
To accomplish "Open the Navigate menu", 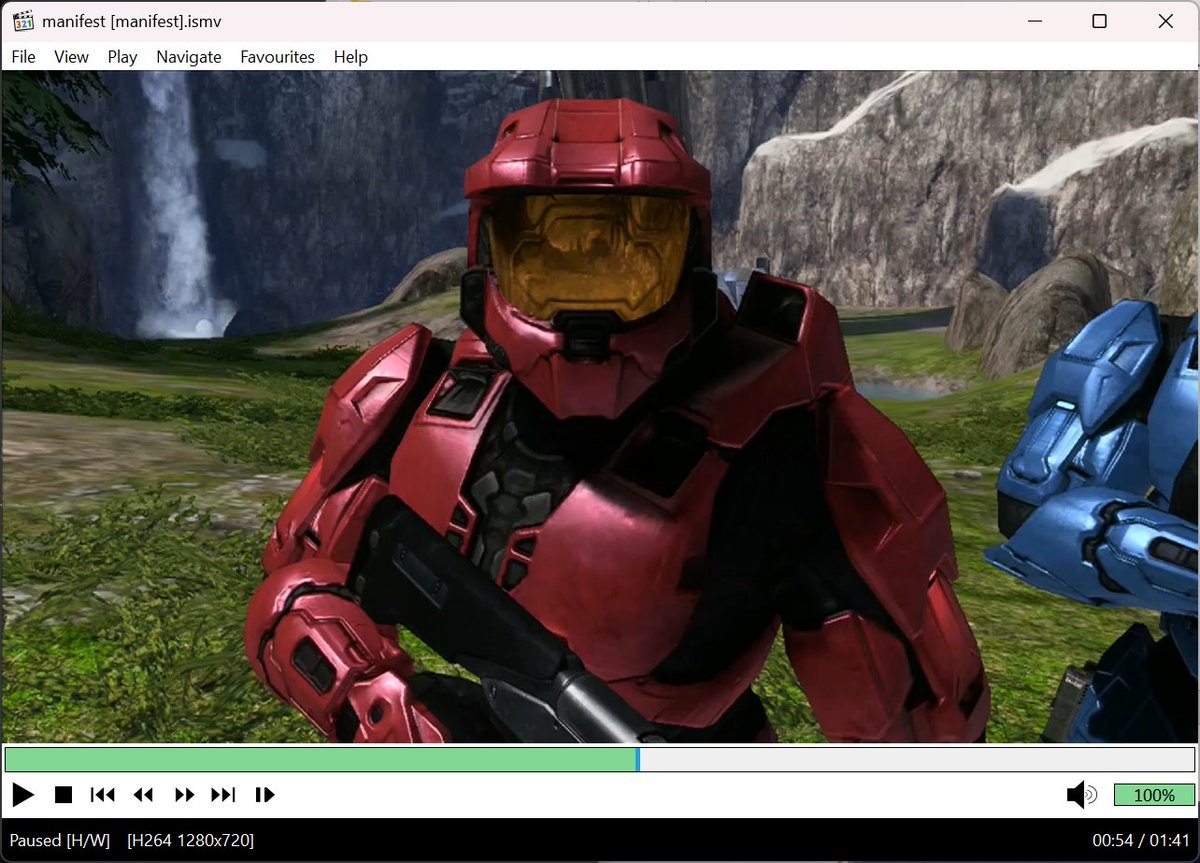I will pyautogui.click(x=189, y=57).
